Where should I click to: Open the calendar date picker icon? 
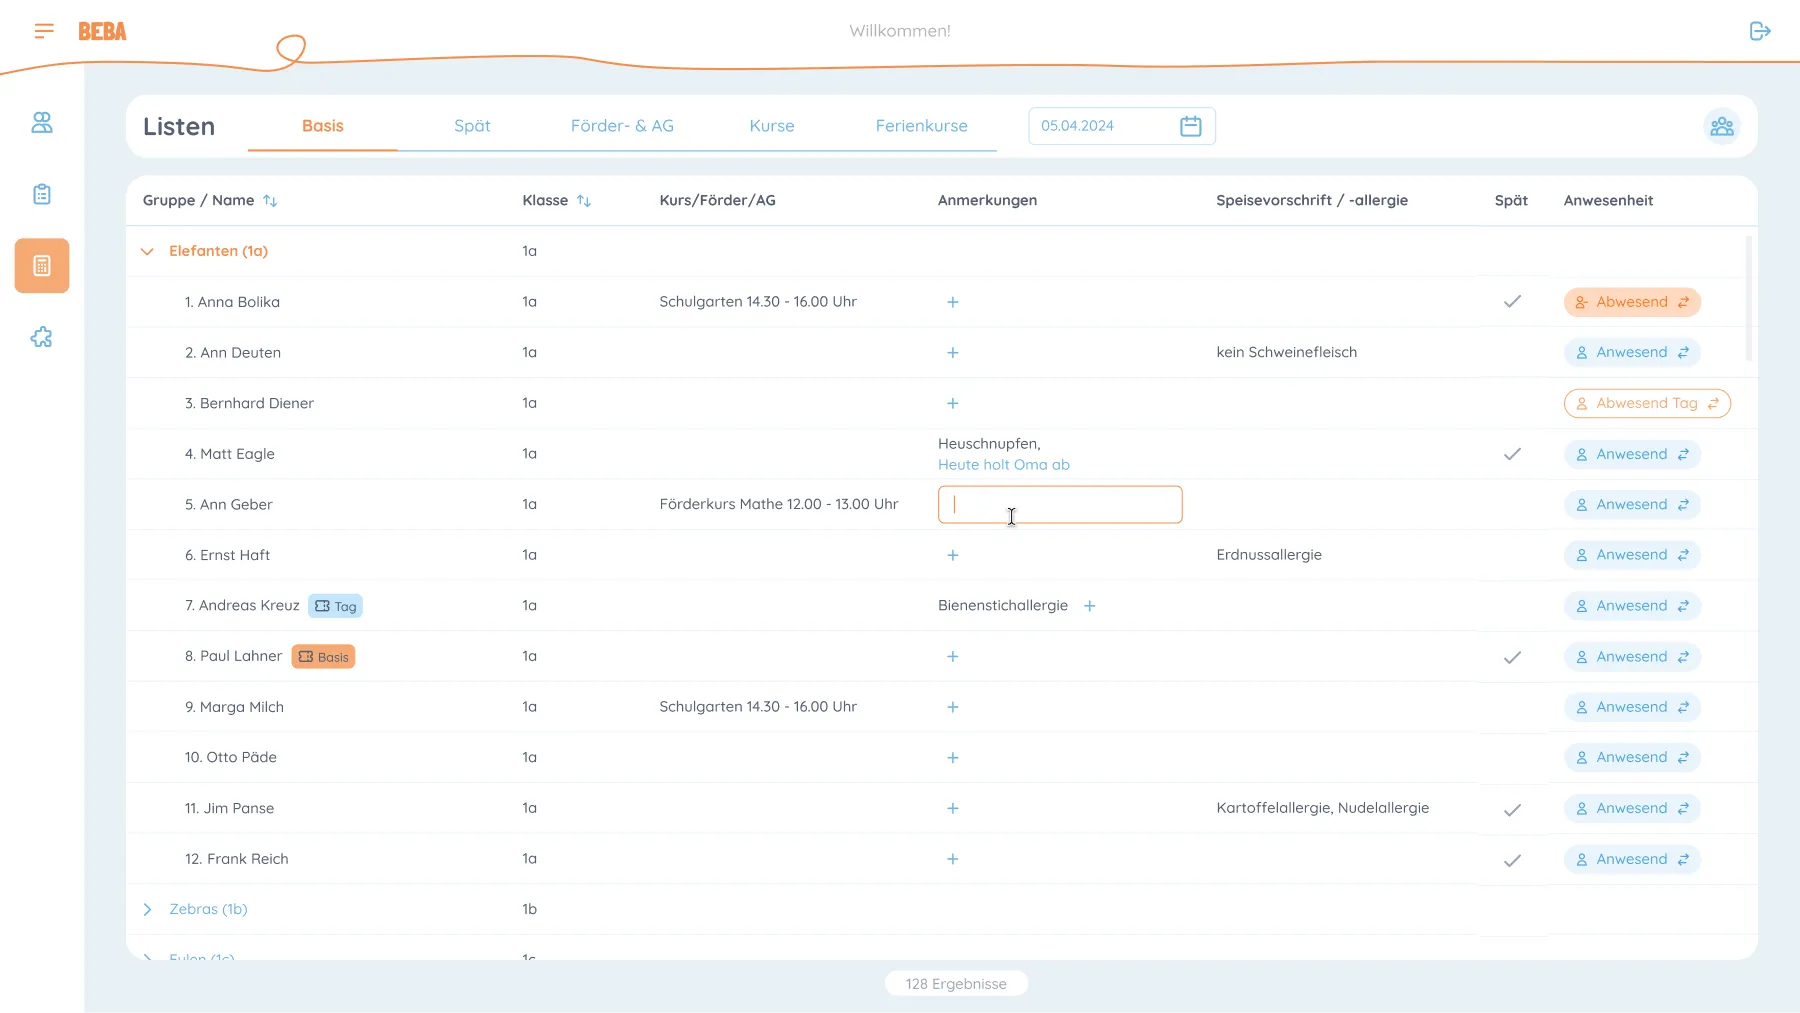1190,126
